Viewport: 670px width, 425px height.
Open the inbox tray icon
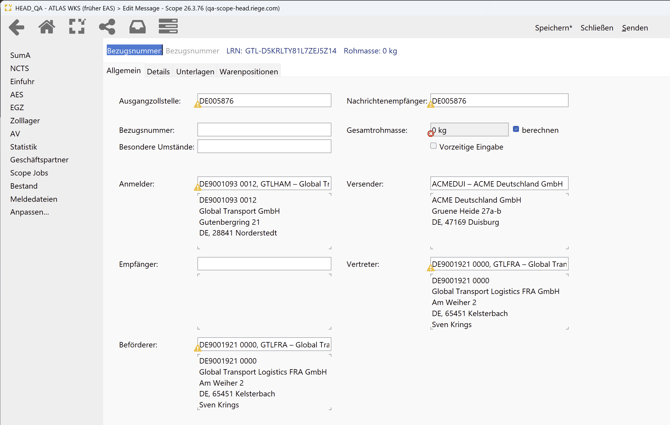click(137, 28)
